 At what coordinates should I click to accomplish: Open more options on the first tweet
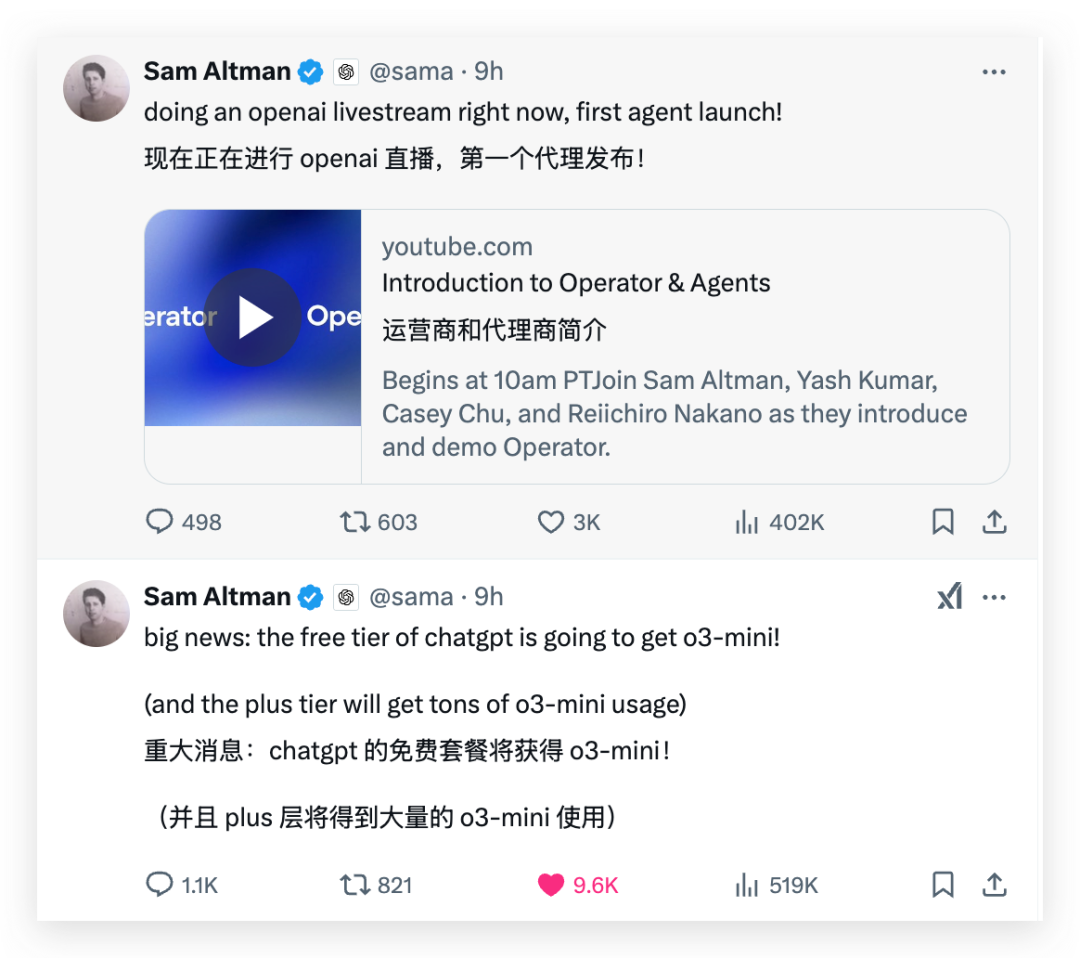[x=993, y=72]
